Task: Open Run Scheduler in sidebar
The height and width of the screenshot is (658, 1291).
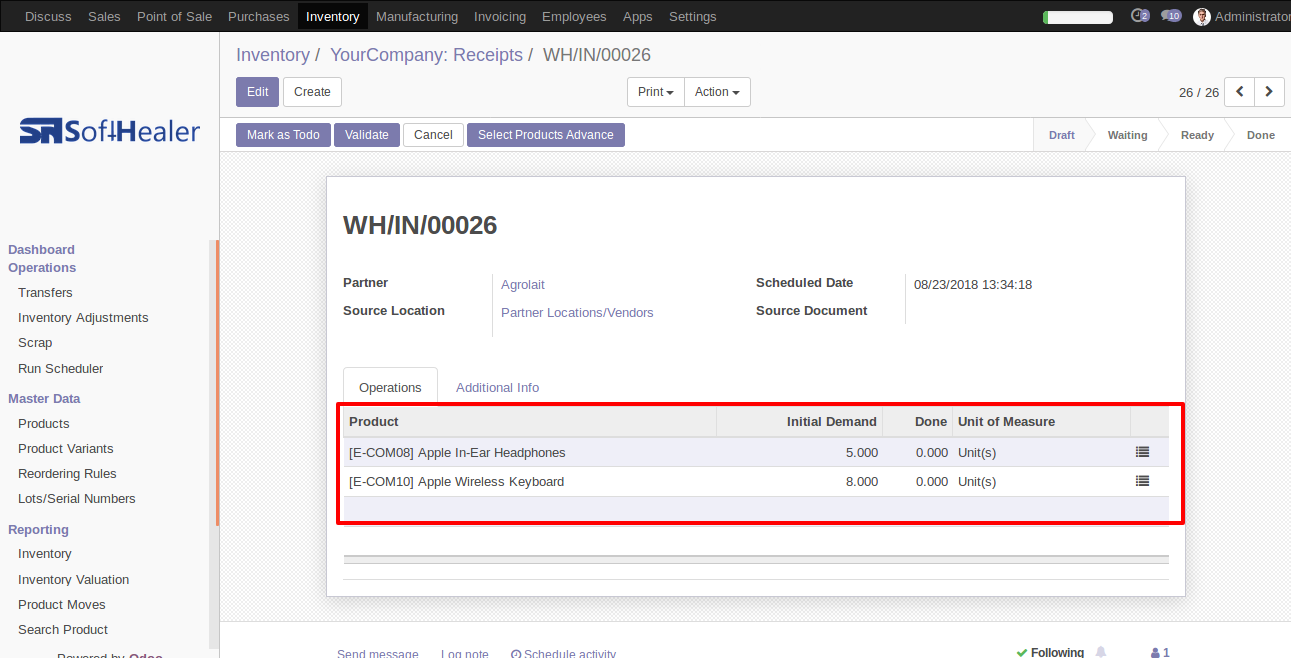Action: 61,369
